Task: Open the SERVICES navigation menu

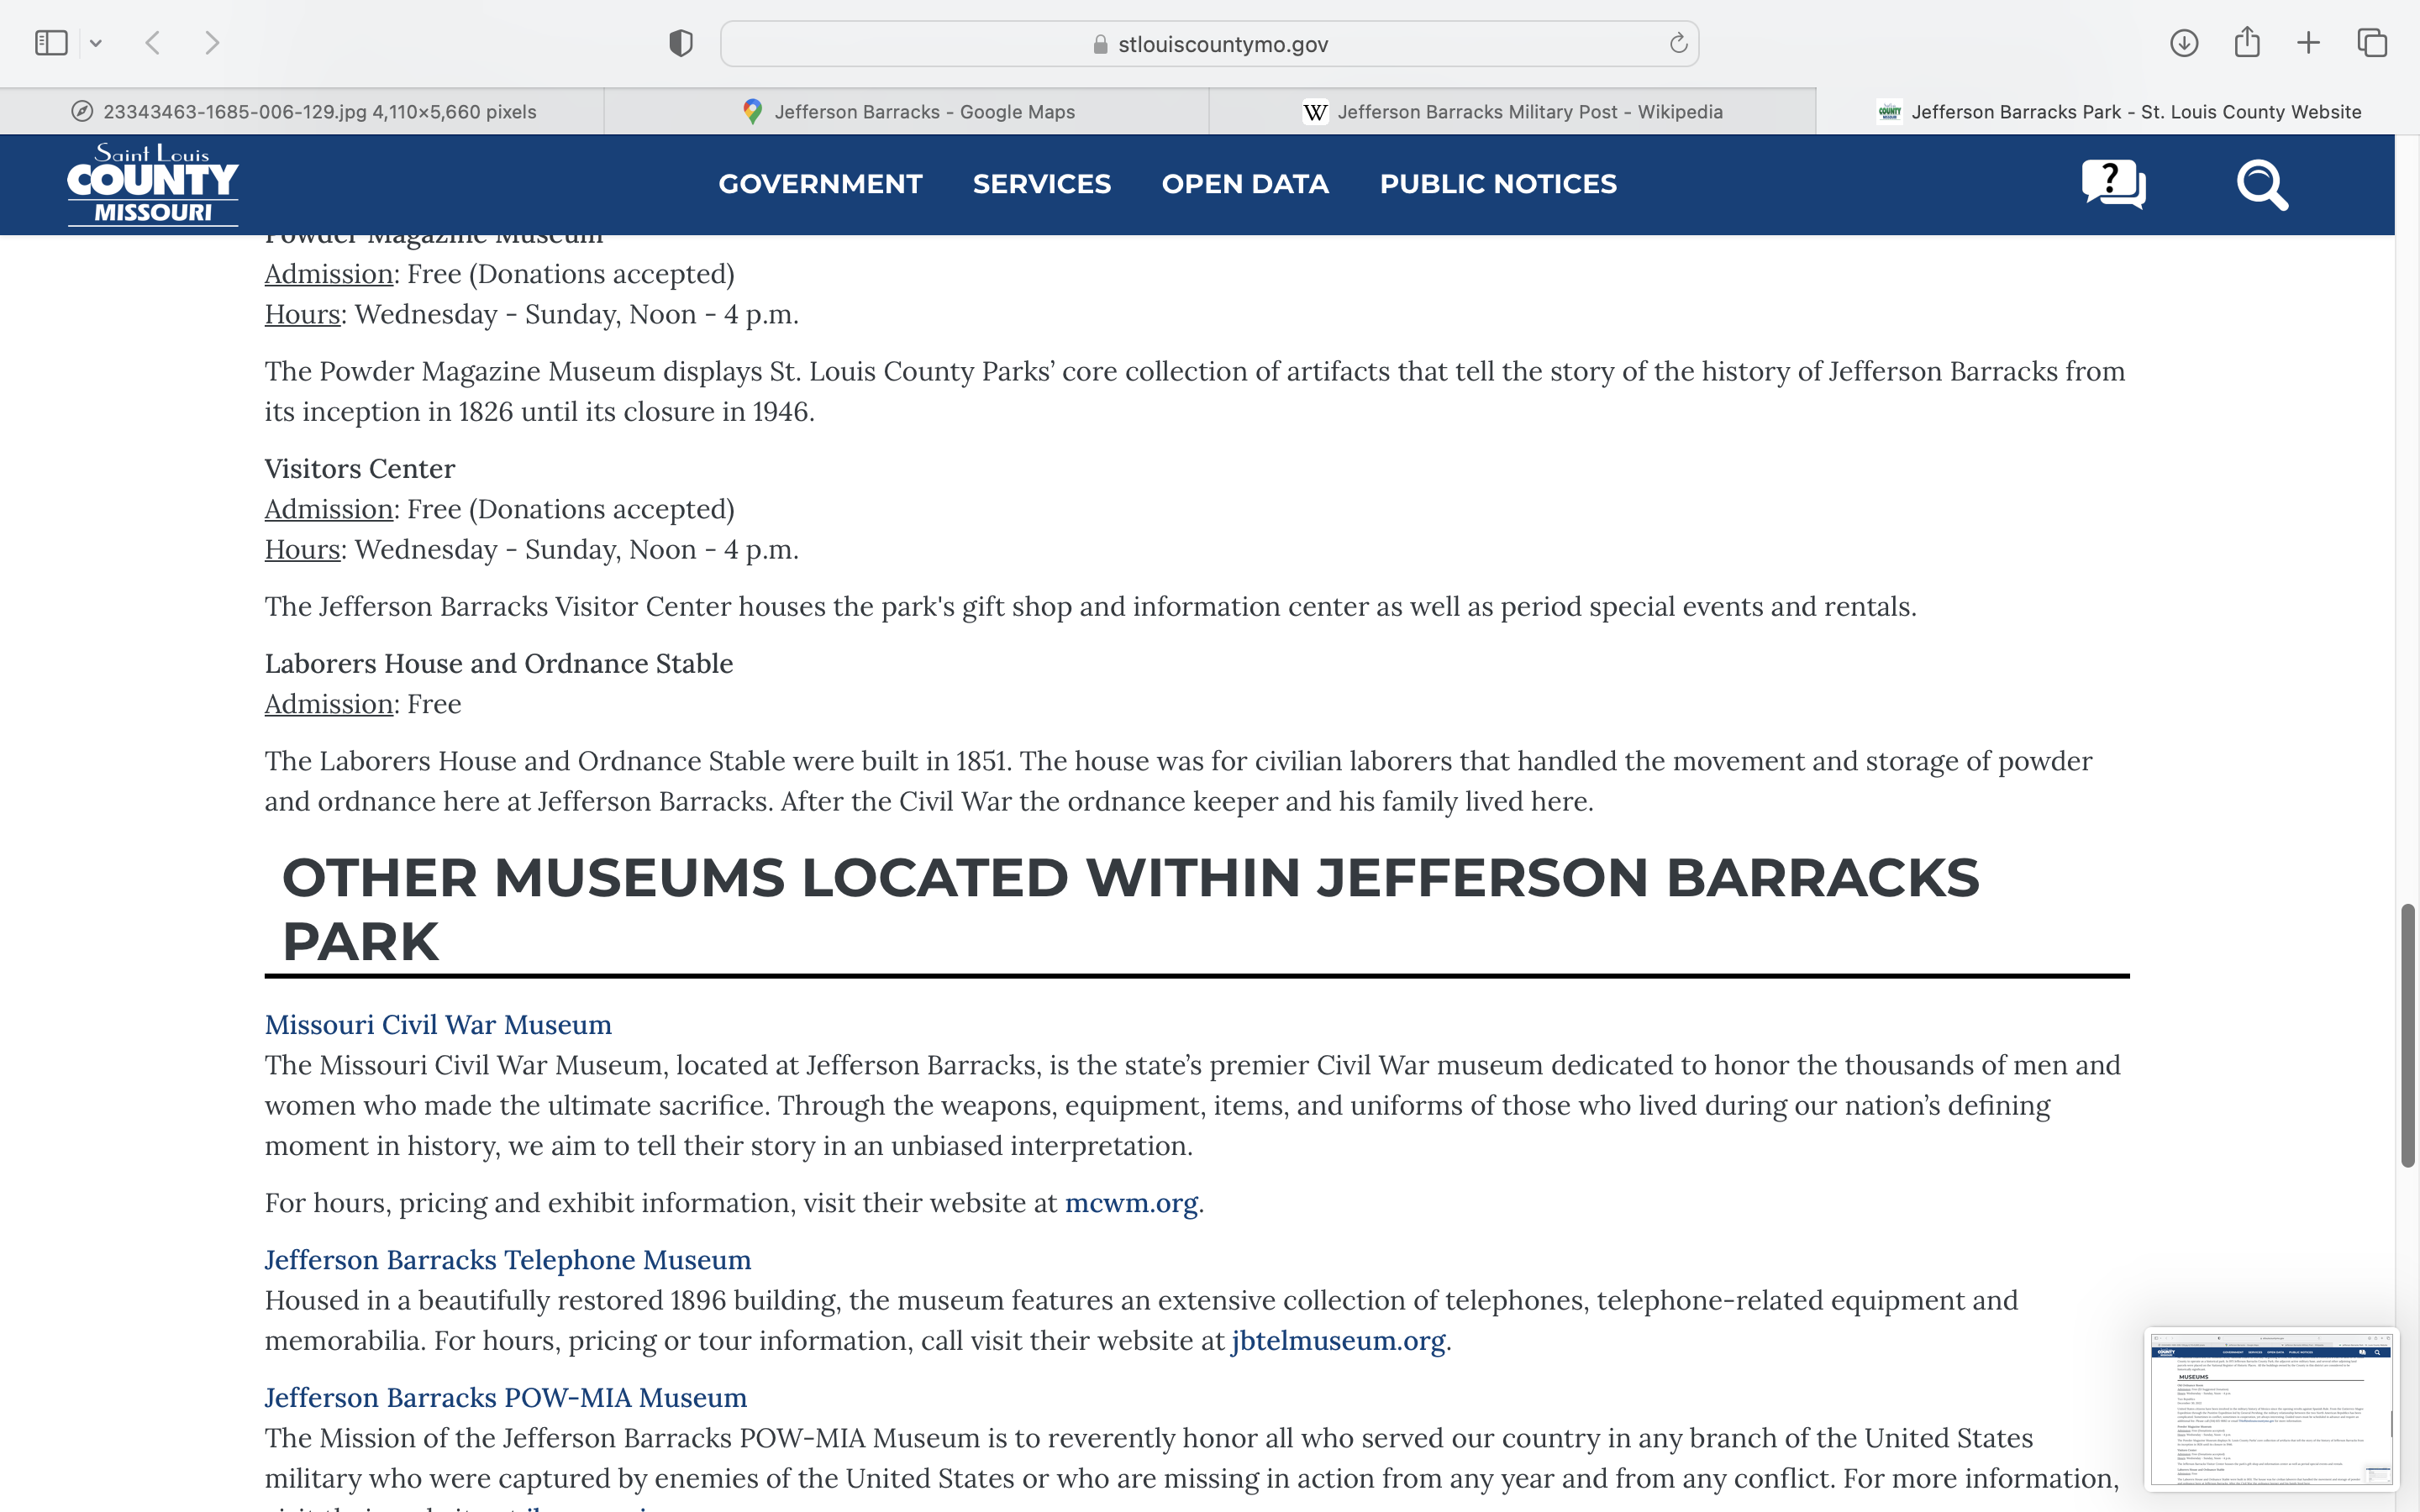Action: coord(1041,184)
